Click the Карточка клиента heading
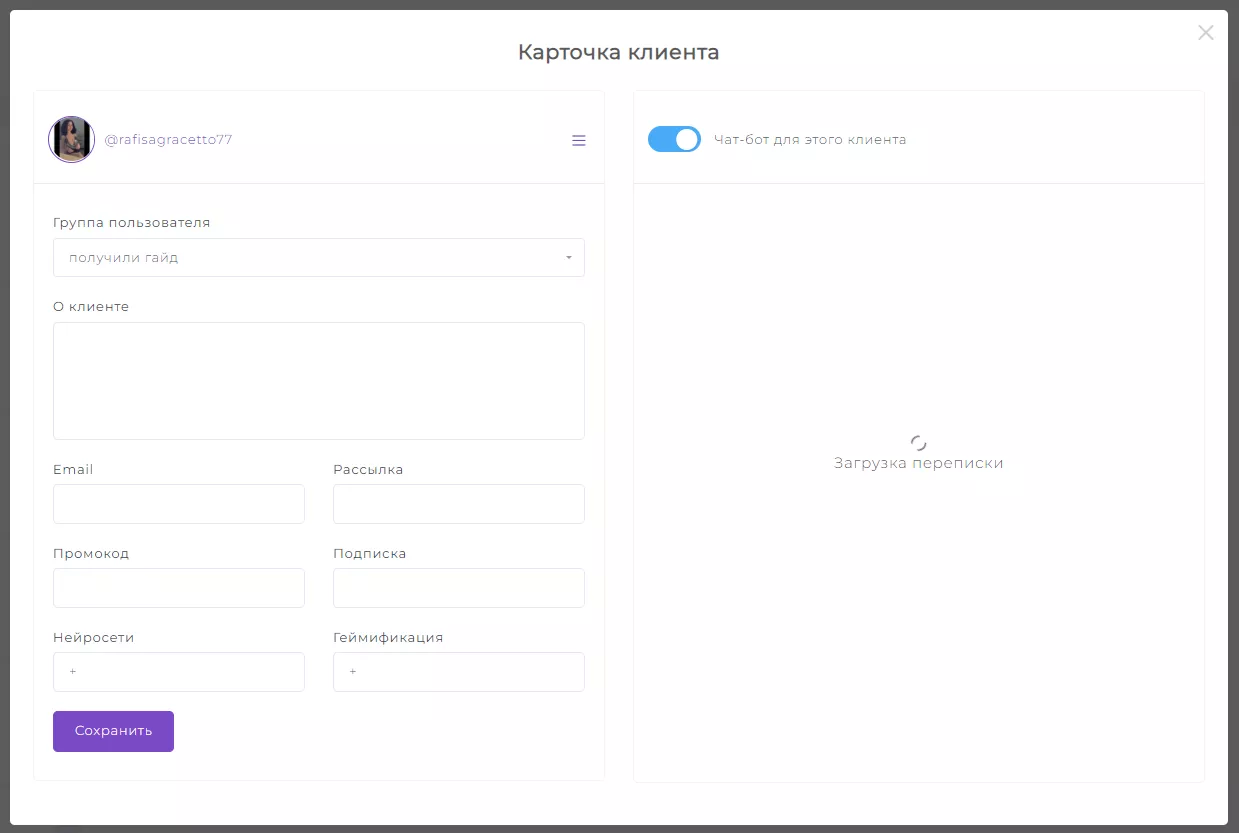Screen dimensions: 1239x833 [x=619, y=52]
